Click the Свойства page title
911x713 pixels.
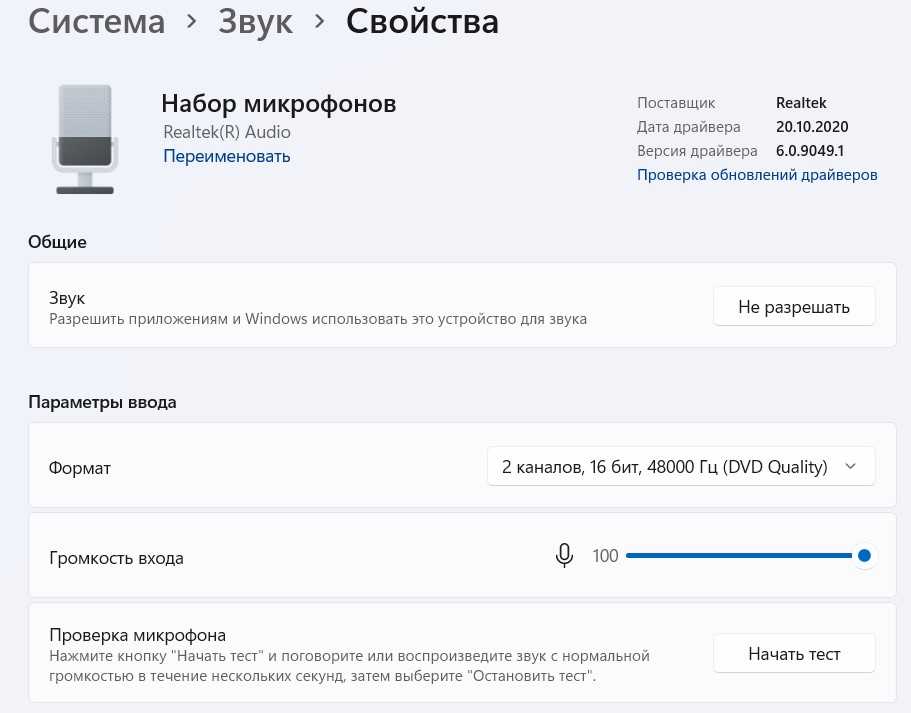[x=422, y=21]
